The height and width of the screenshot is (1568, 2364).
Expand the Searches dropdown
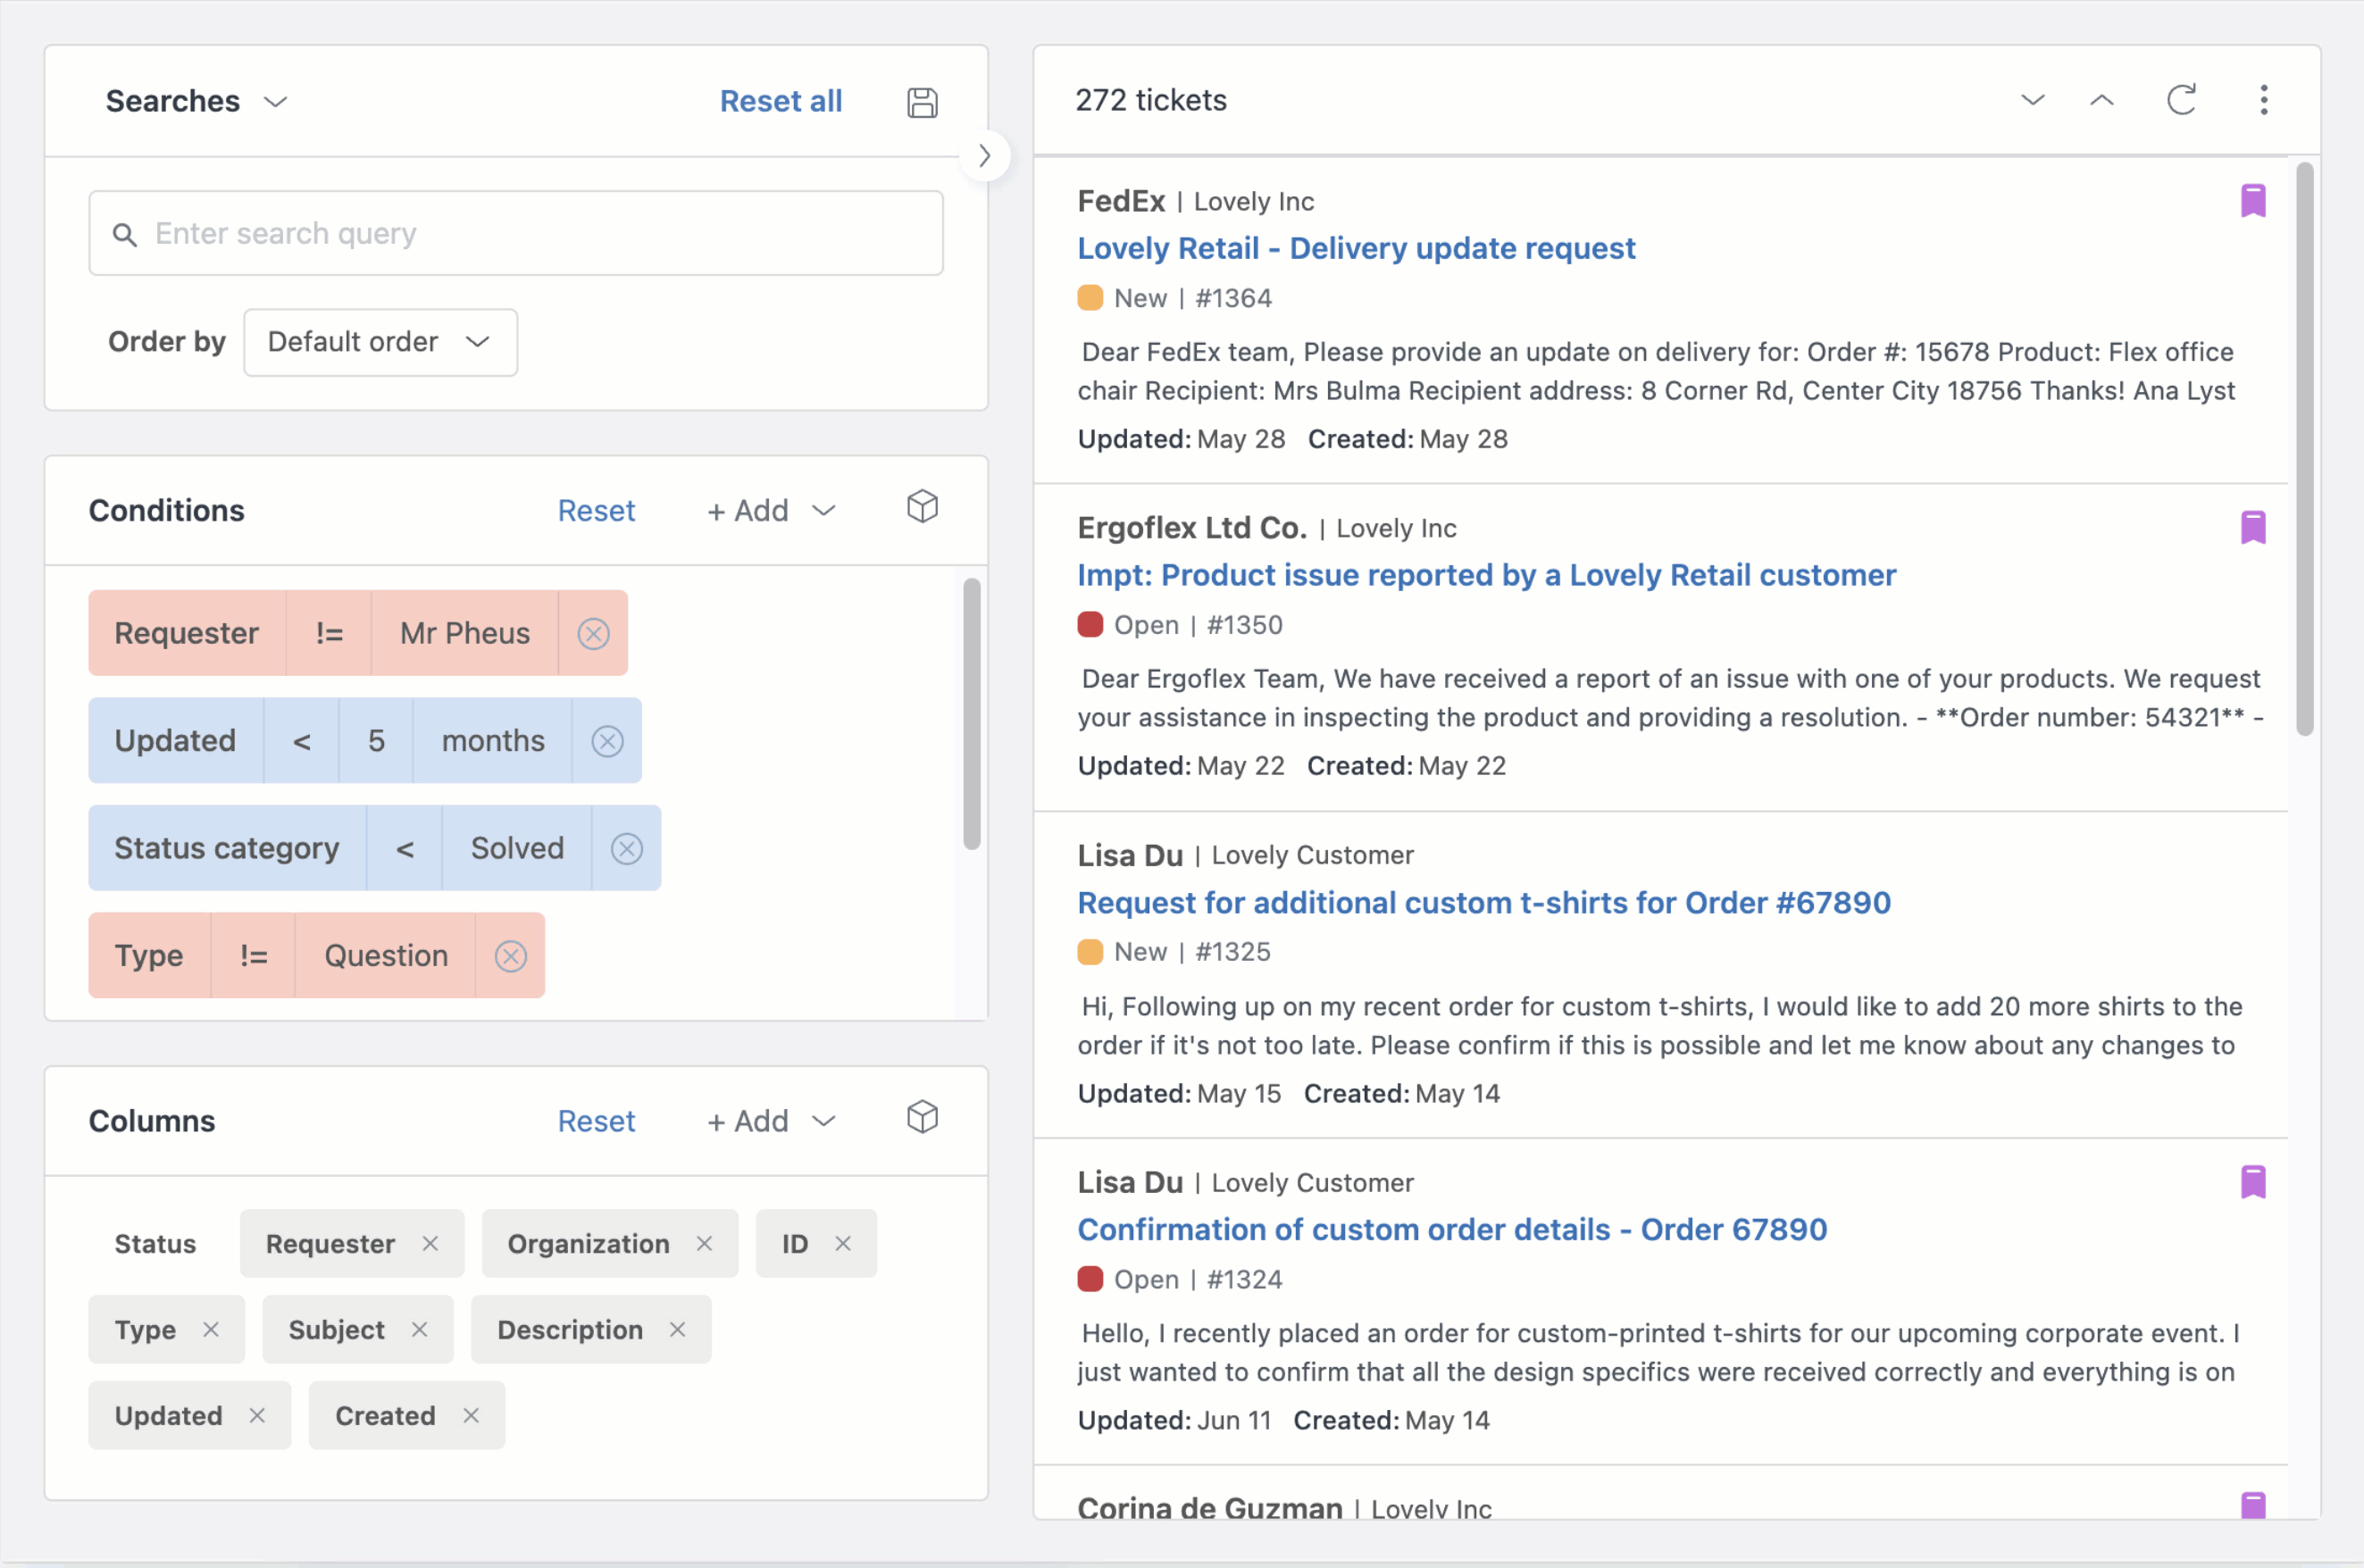197,101
